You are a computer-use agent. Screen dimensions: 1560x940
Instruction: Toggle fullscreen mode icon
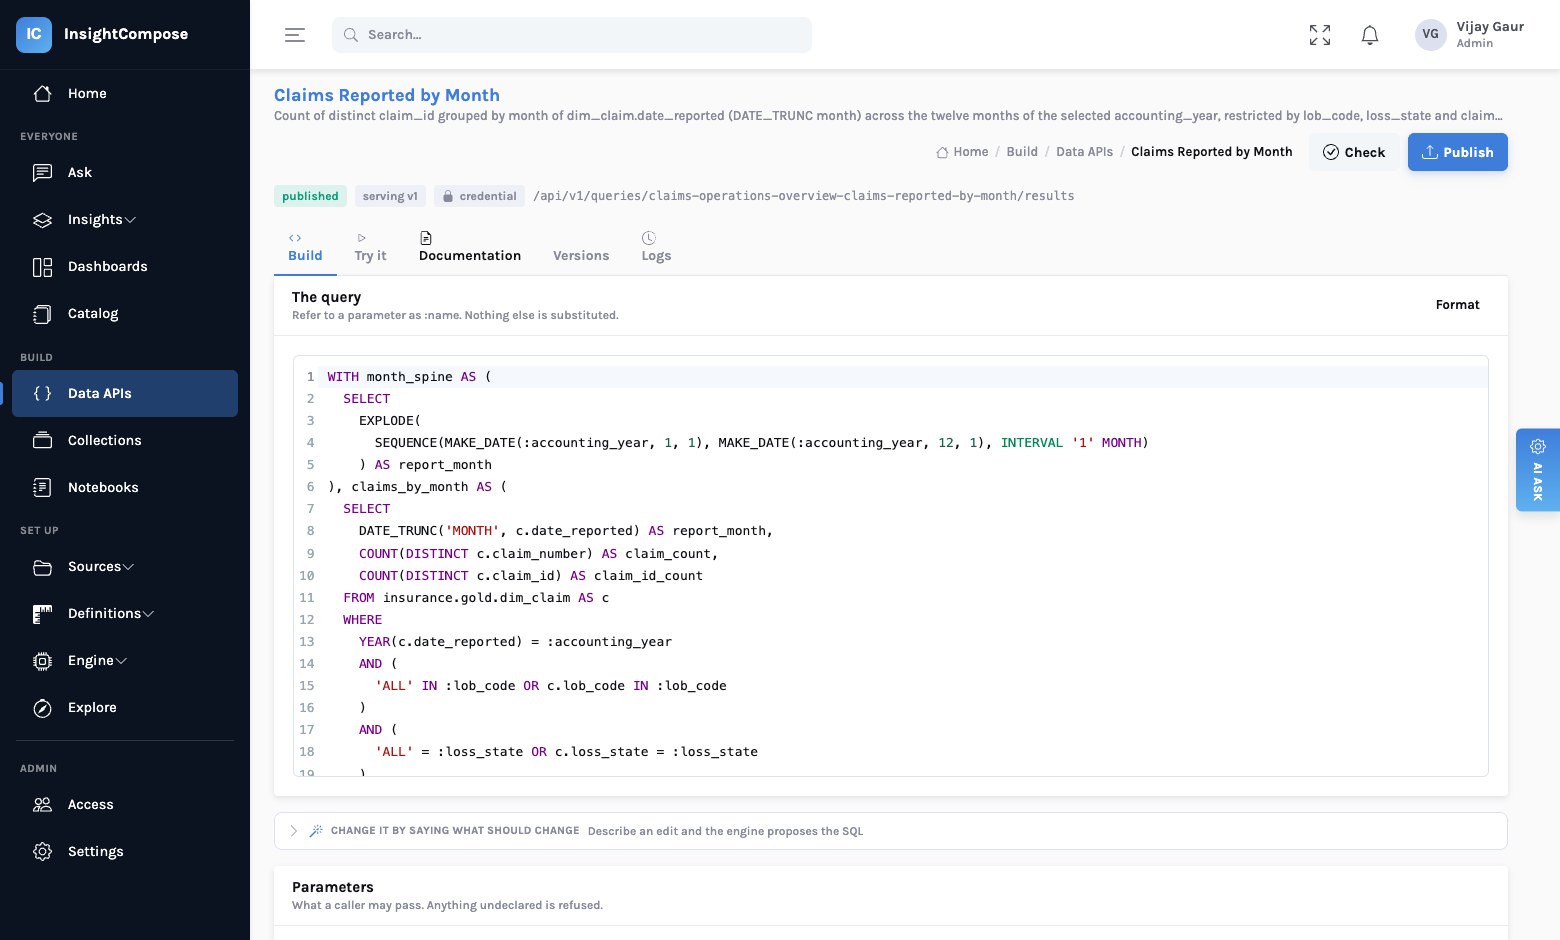click(1320, 35)
